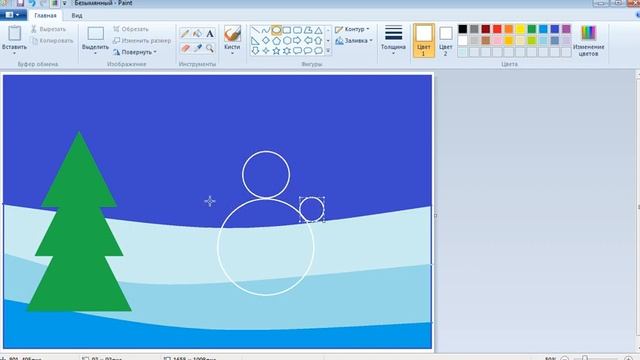Activate Цвет 2 background color slot
This screenshot has height=360, width=640.
(x=446, y=40)
